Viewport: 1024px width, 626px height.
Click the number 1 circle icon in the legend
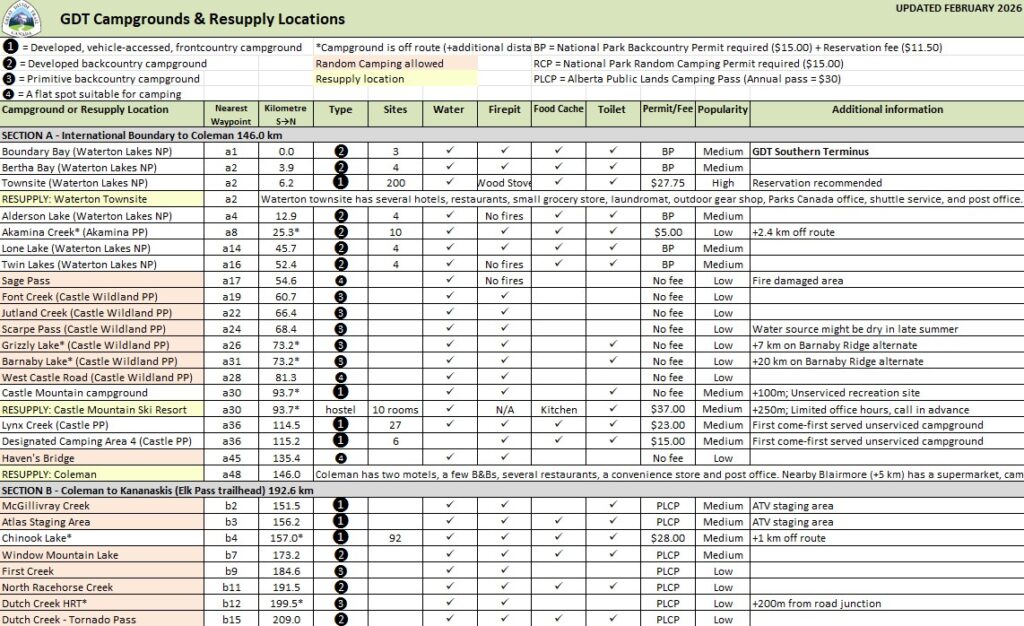[x=9, y=47]
